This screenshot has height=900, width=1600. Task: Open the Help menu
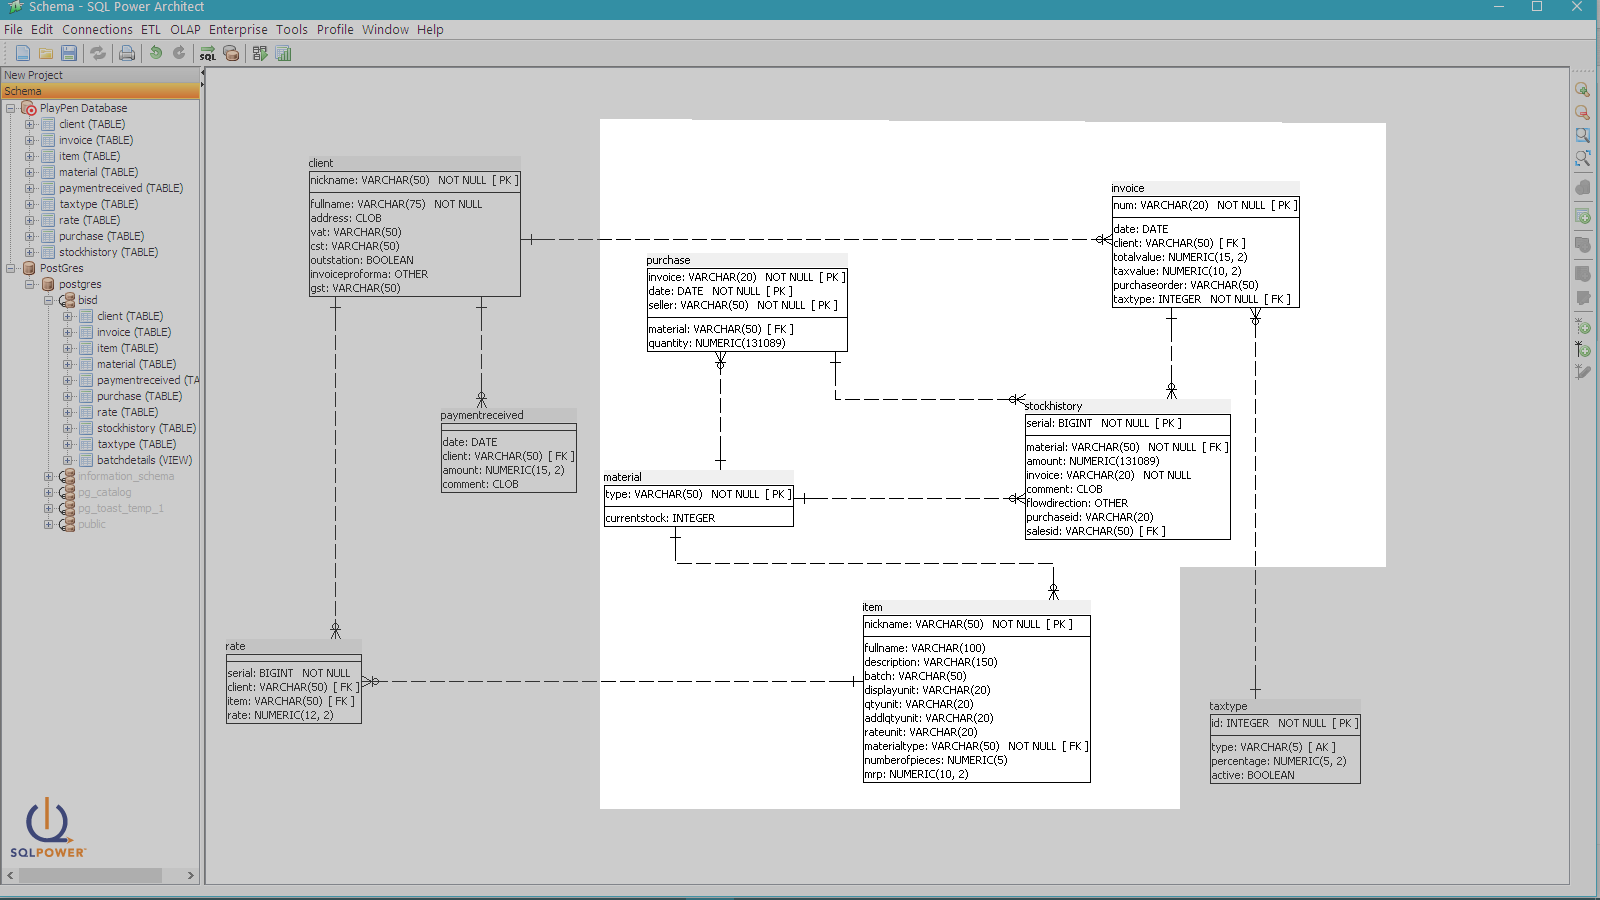click(430, 30)
